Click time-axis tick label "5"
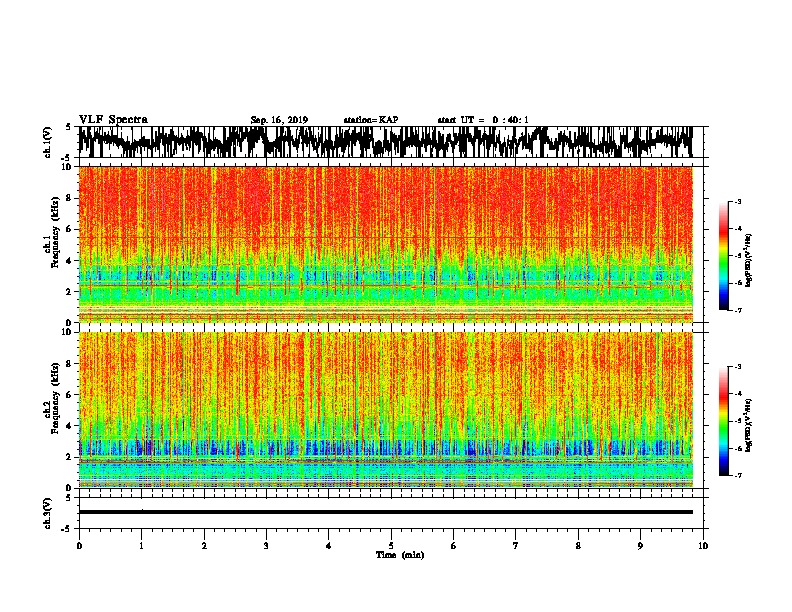 [391, 546]
